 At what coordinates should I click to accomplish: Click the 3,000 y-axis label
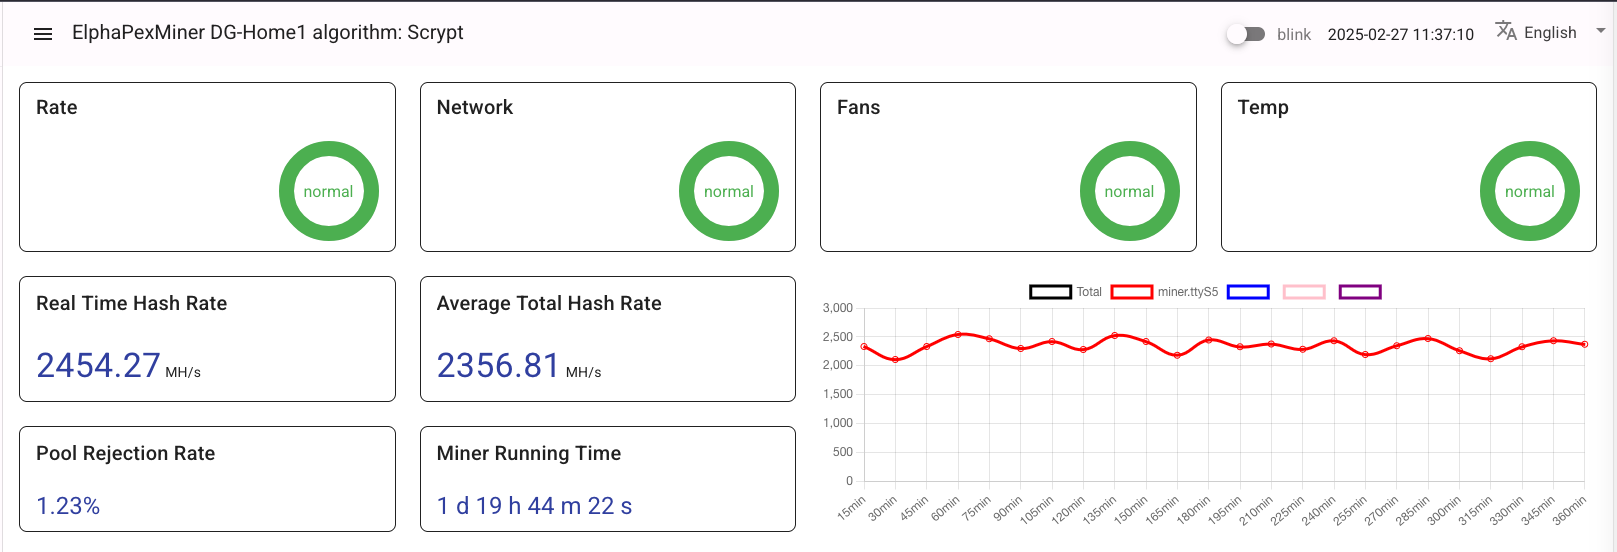tap(838, 308)
